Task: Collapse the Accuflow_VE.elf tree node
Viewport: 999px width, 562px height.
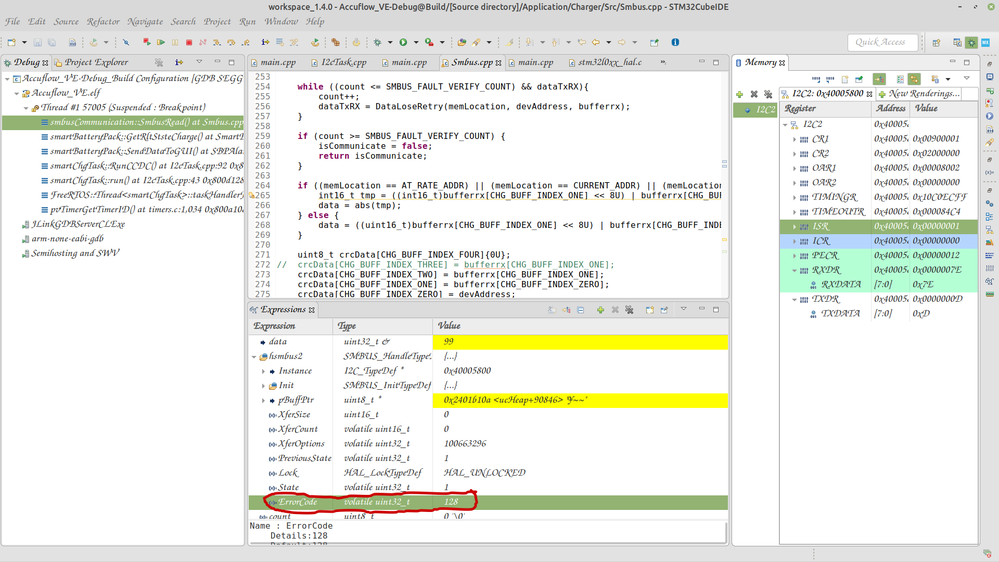Action: coord(18,93)
